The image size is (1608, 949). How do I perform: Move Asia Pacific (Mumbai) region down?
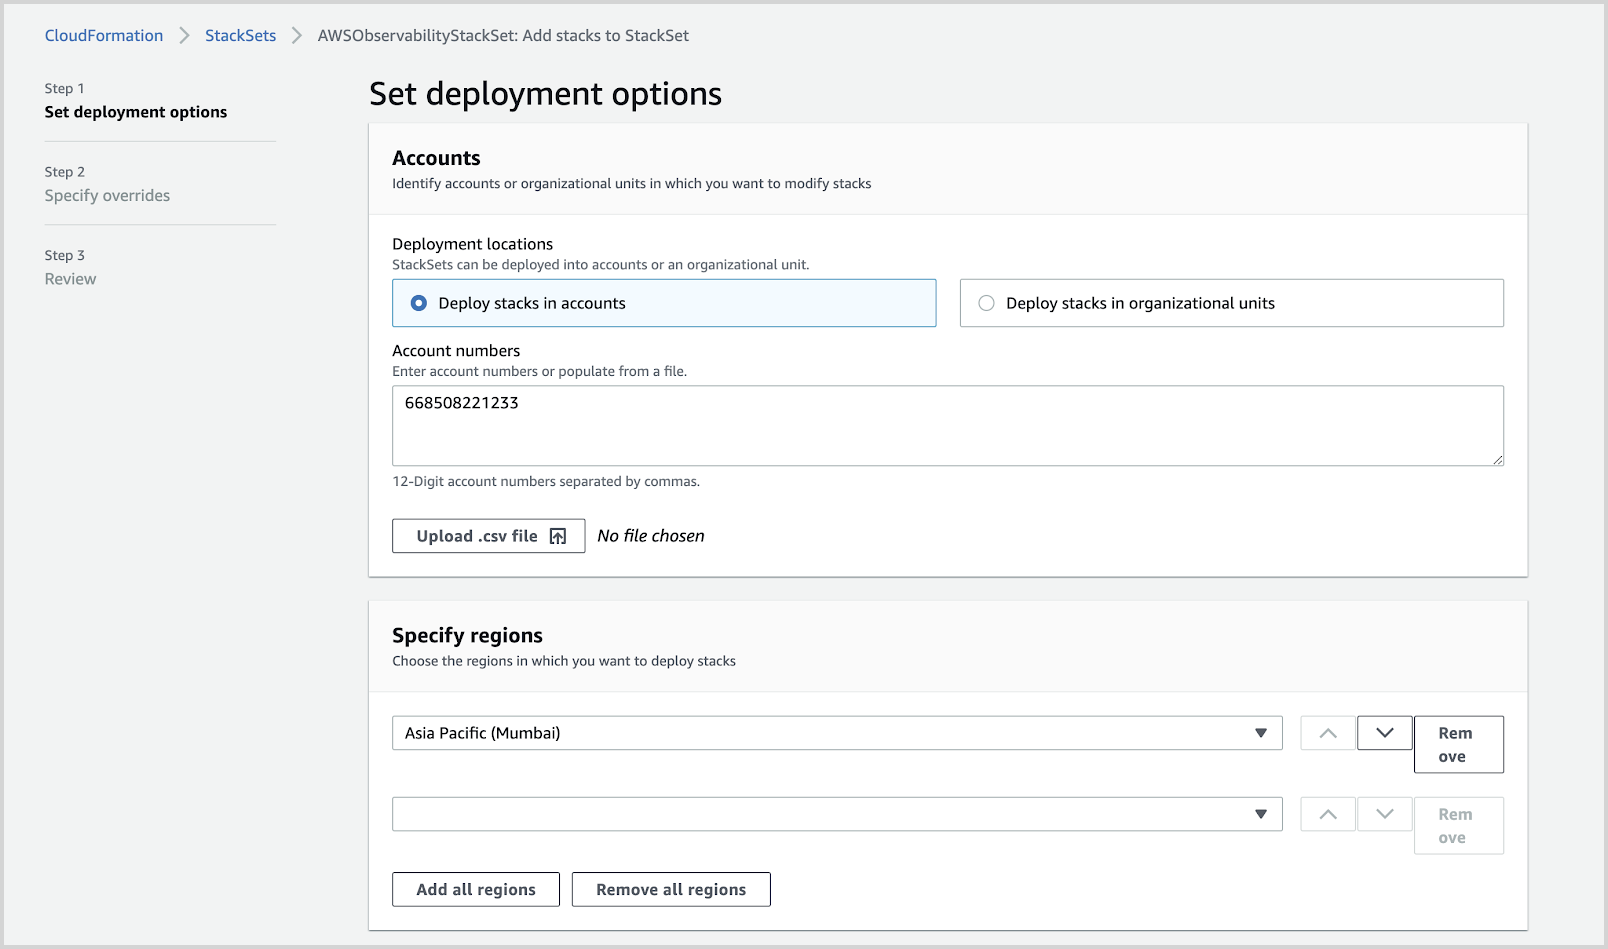pyautogui.click(x=1384, y=732)
